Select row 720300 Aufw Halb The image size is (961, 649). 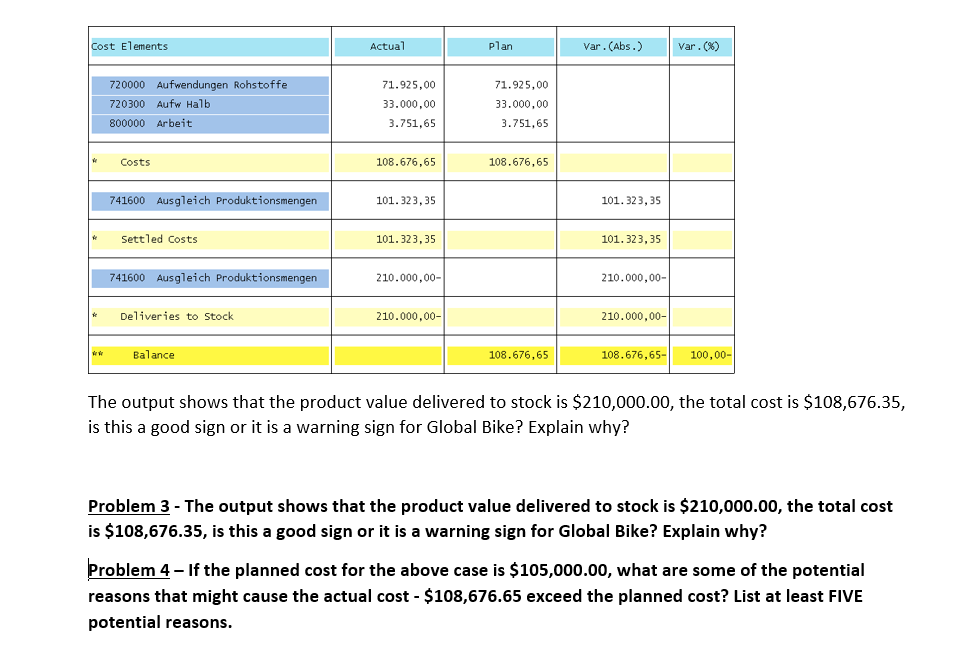(x=210, y=104)
